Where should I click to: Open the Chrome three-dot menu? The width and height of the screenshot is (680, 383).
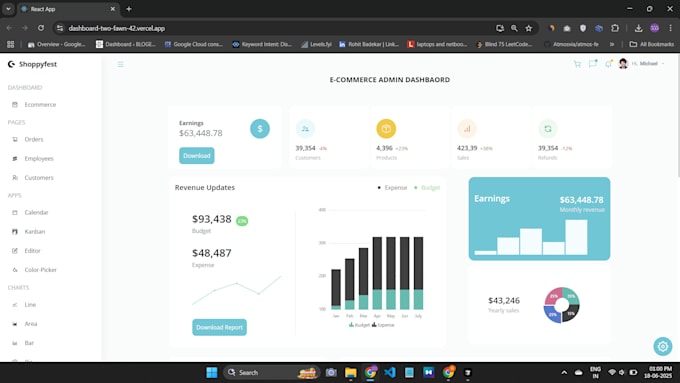(x=670, y=28)
